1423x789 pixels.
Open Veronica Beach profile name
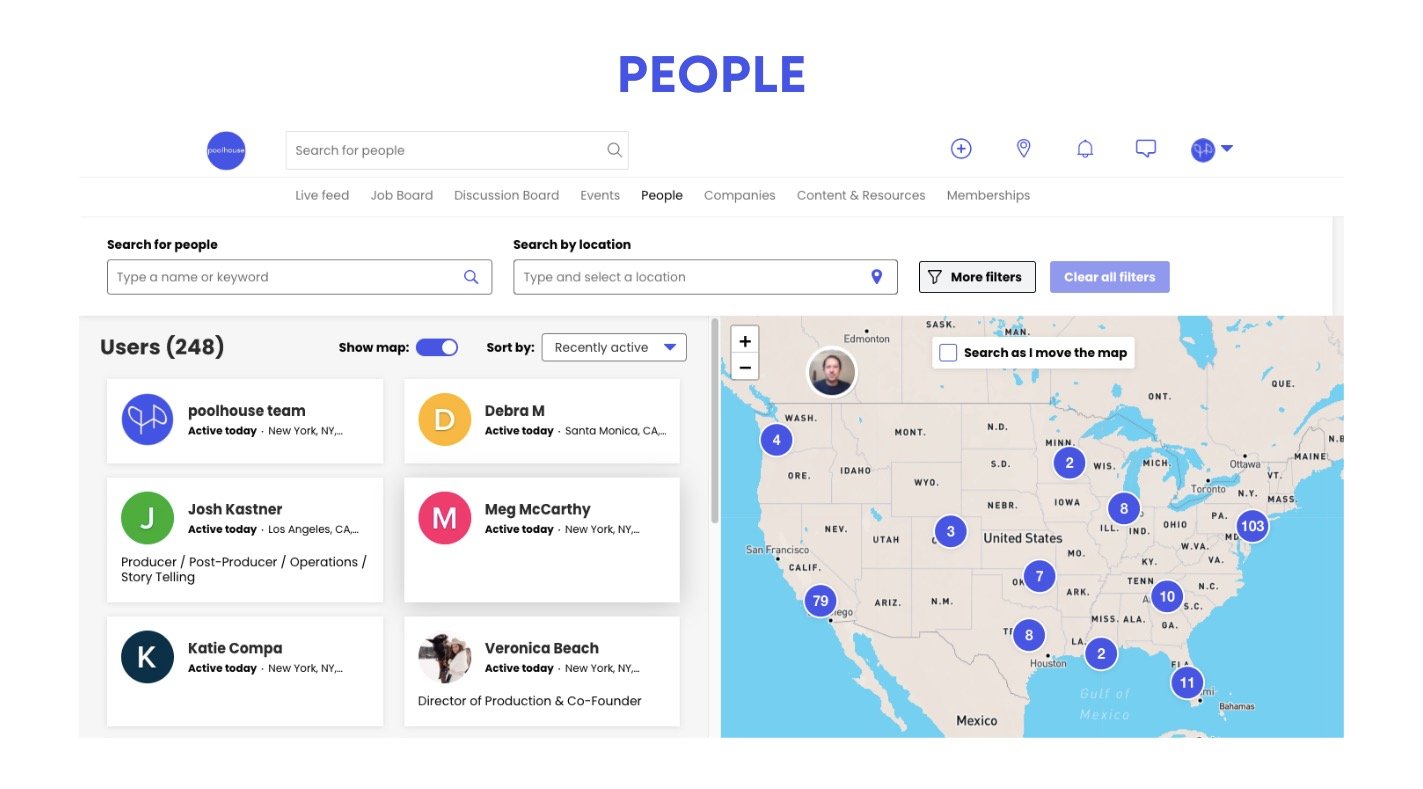pyautogui.click(x=542, y=648)
